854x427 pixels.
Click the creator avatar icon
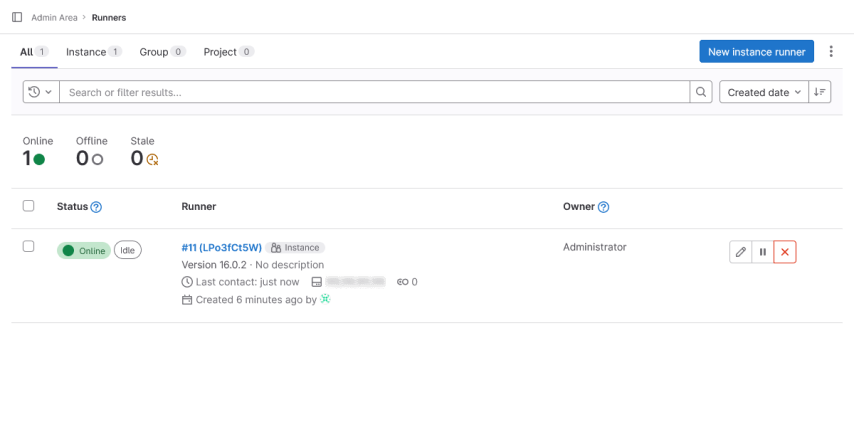(x=325, y=299)
